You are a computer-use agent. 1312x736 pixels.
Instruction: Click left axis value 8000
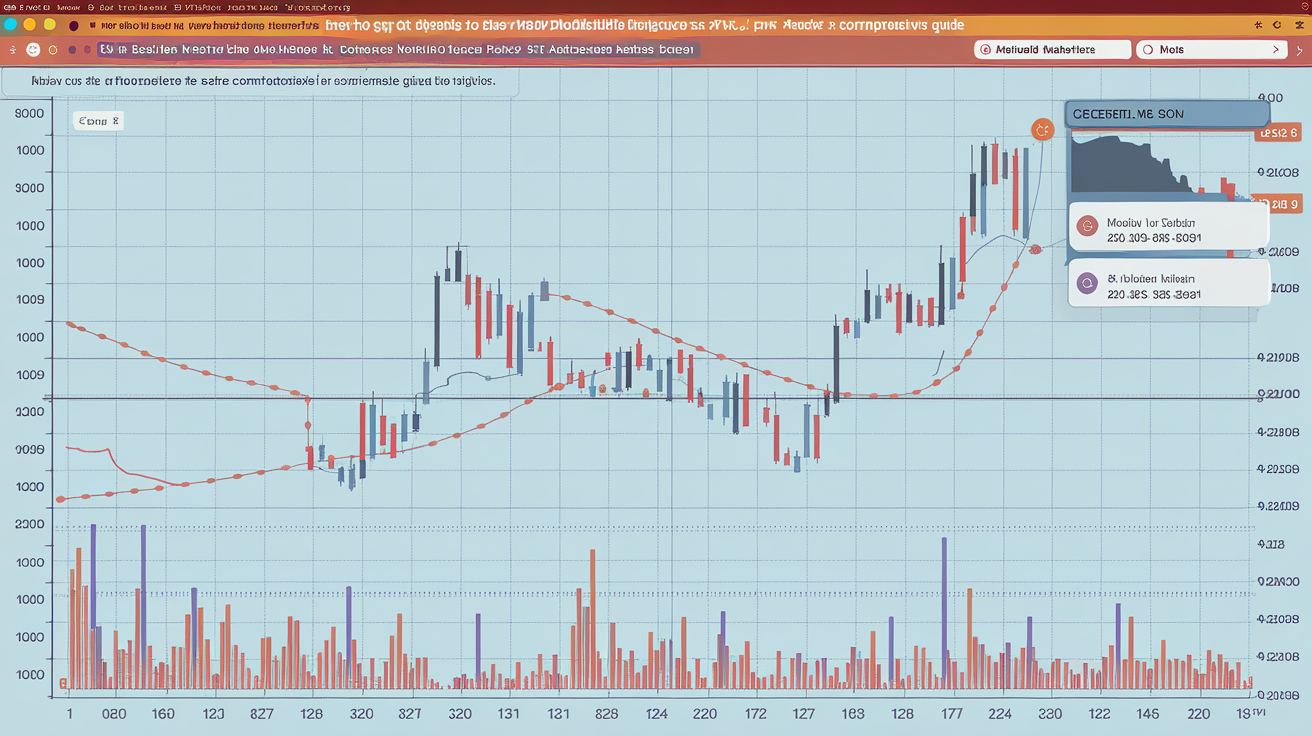tap(30, 113)
